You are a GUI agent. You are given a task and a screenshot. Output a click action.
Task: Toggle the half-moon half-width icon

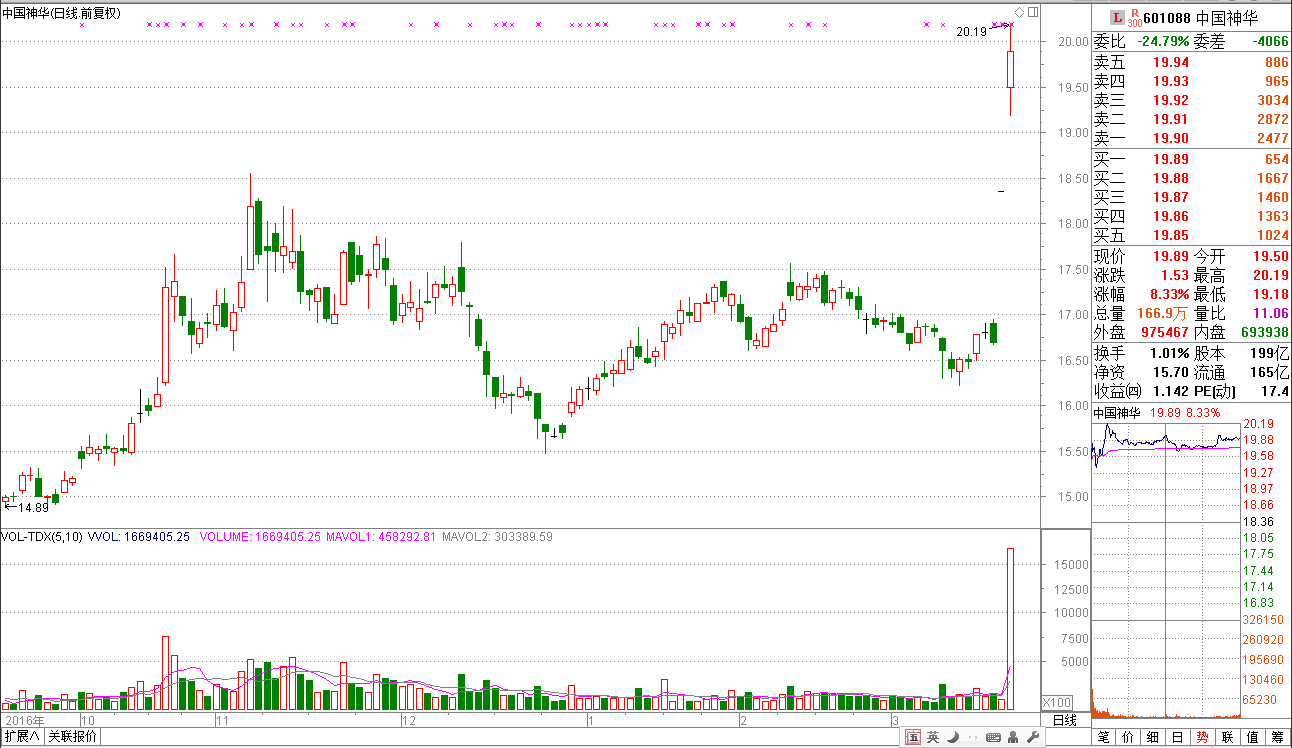953,738
